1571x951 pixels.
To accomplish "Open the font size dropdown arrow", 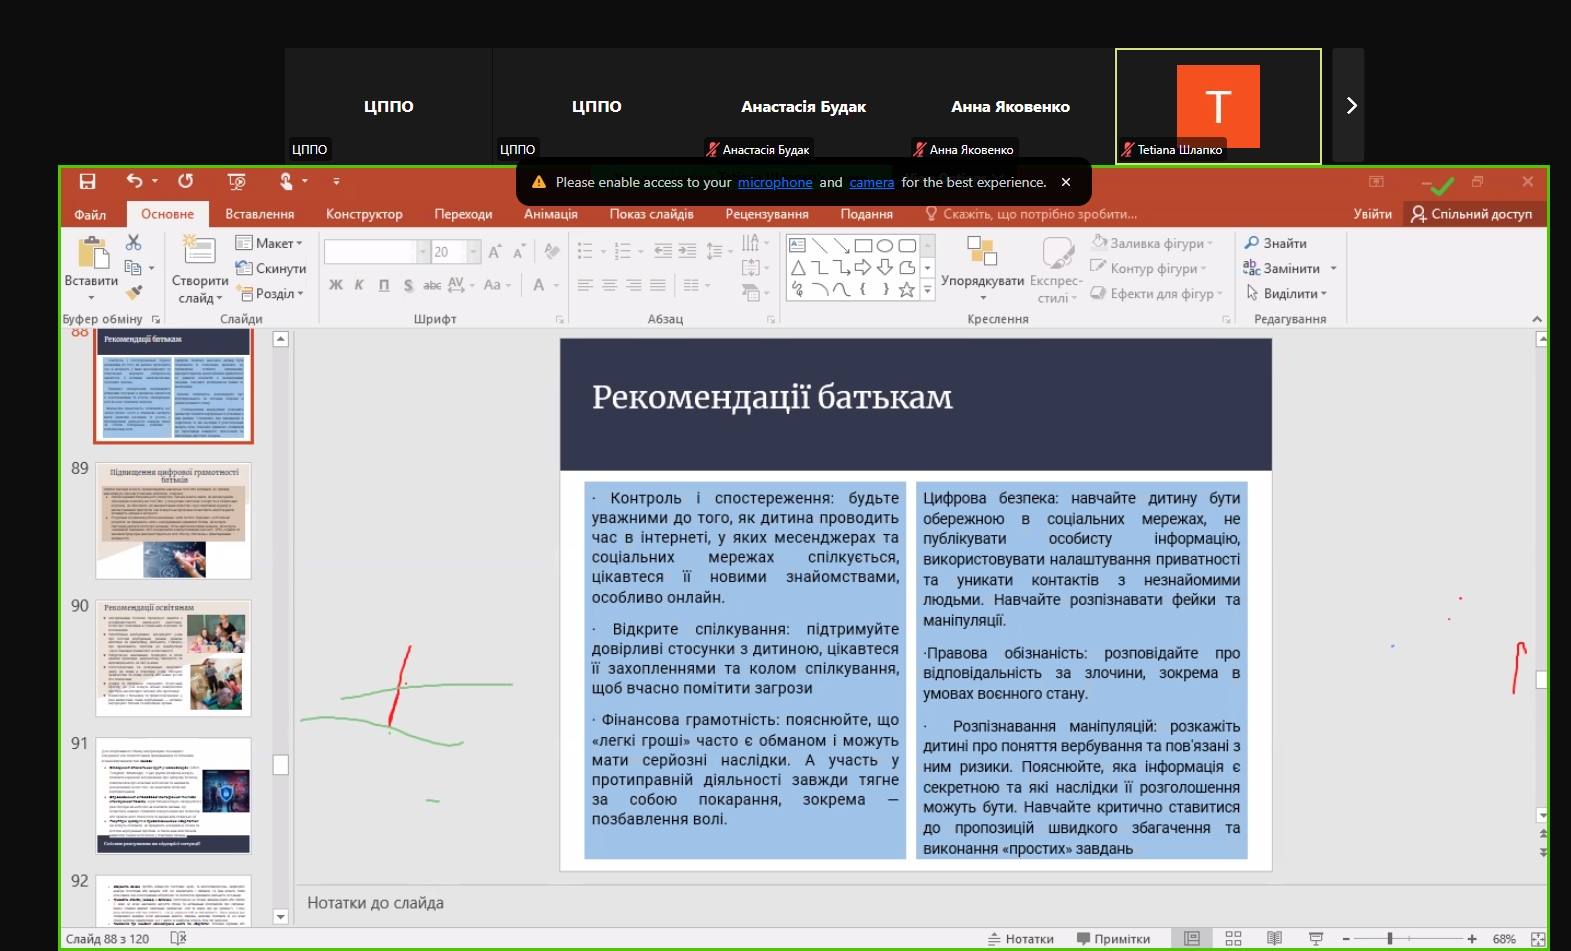I will click(x=473, y=252).
